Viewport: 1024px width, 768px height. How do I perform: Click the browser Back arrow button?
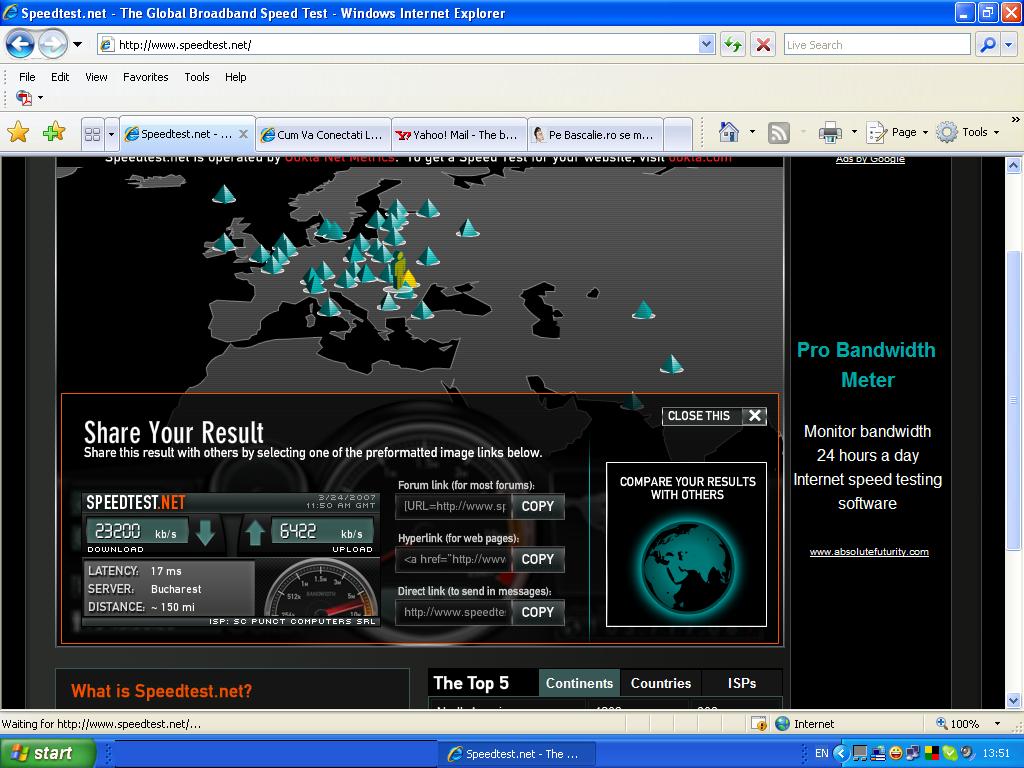pyautogui.click(x=20, y=44)
